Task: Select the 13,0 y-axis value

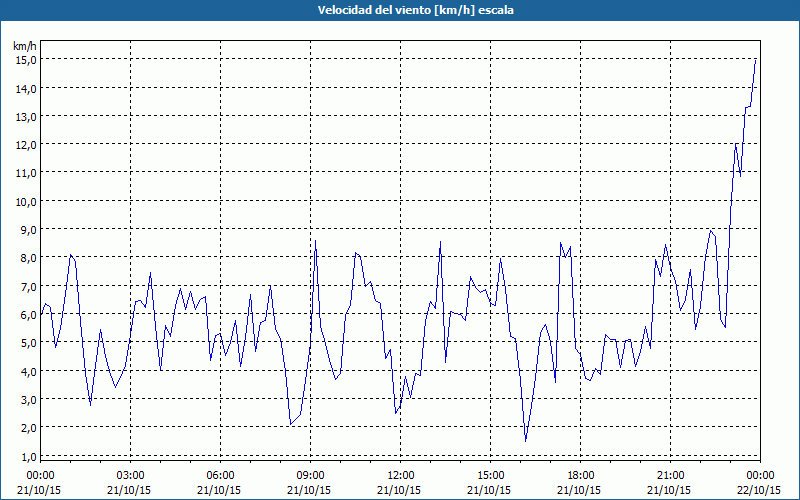Action: click(x=26, y=117)
